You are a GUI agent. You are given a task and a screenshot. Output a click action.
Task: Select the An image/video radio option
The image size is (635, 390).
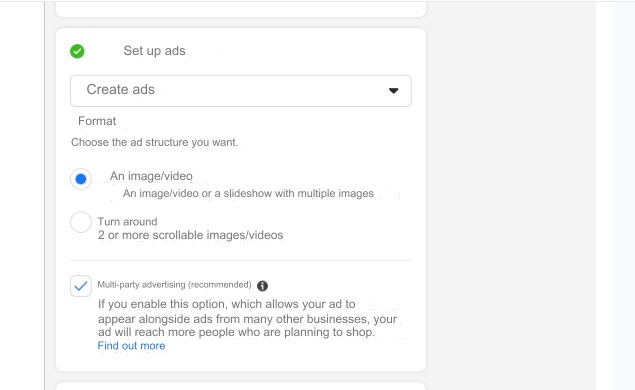[81, 179]
